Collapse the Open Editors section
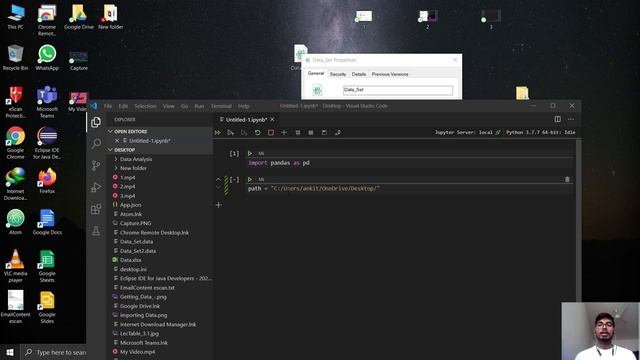640x360 pixels. click(x=110, y=131)
